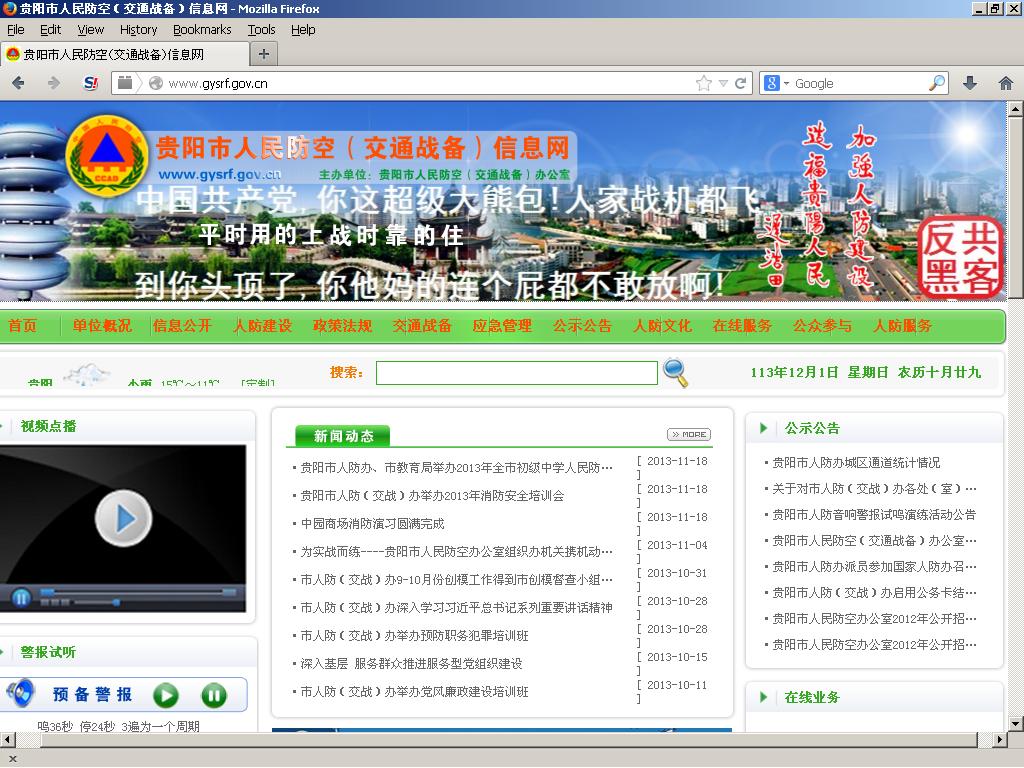Open the Edit menu
1024x768 pixels.
pos(50,29)
